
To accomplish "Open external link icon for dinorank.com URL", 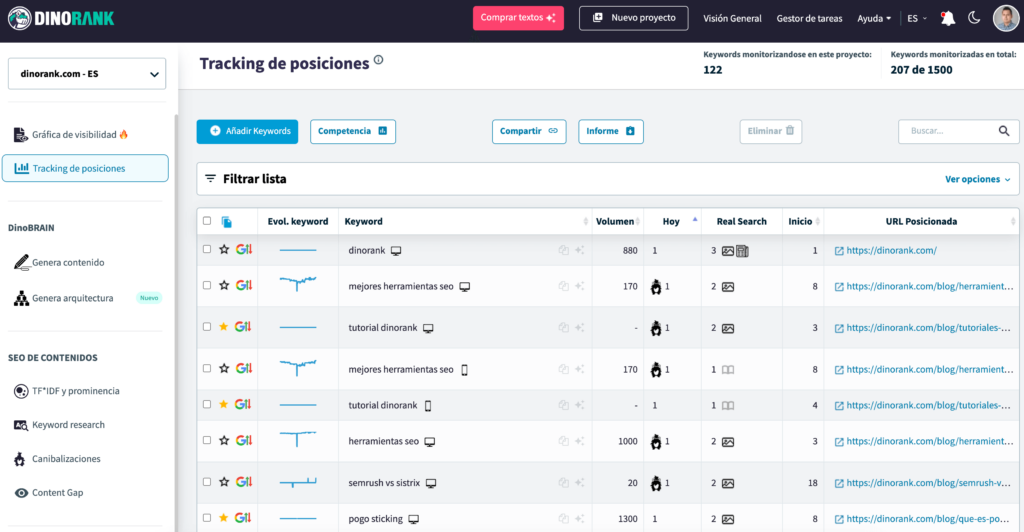I will (839, 250).
